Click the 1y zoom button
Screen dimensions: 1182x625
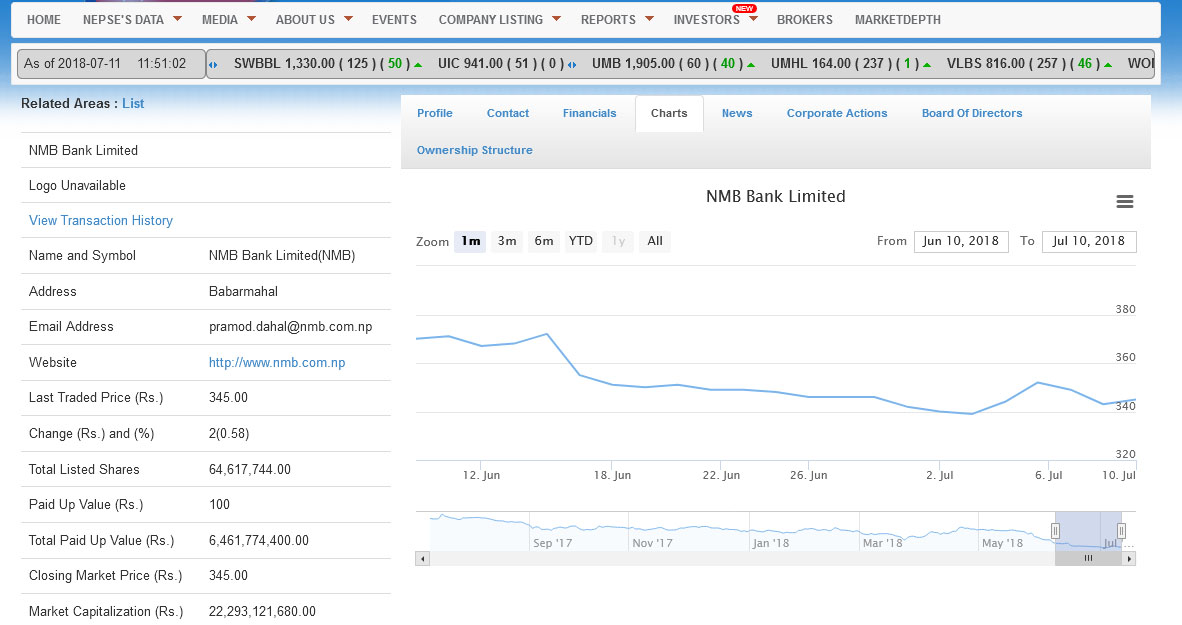click(x=618, y=241)
